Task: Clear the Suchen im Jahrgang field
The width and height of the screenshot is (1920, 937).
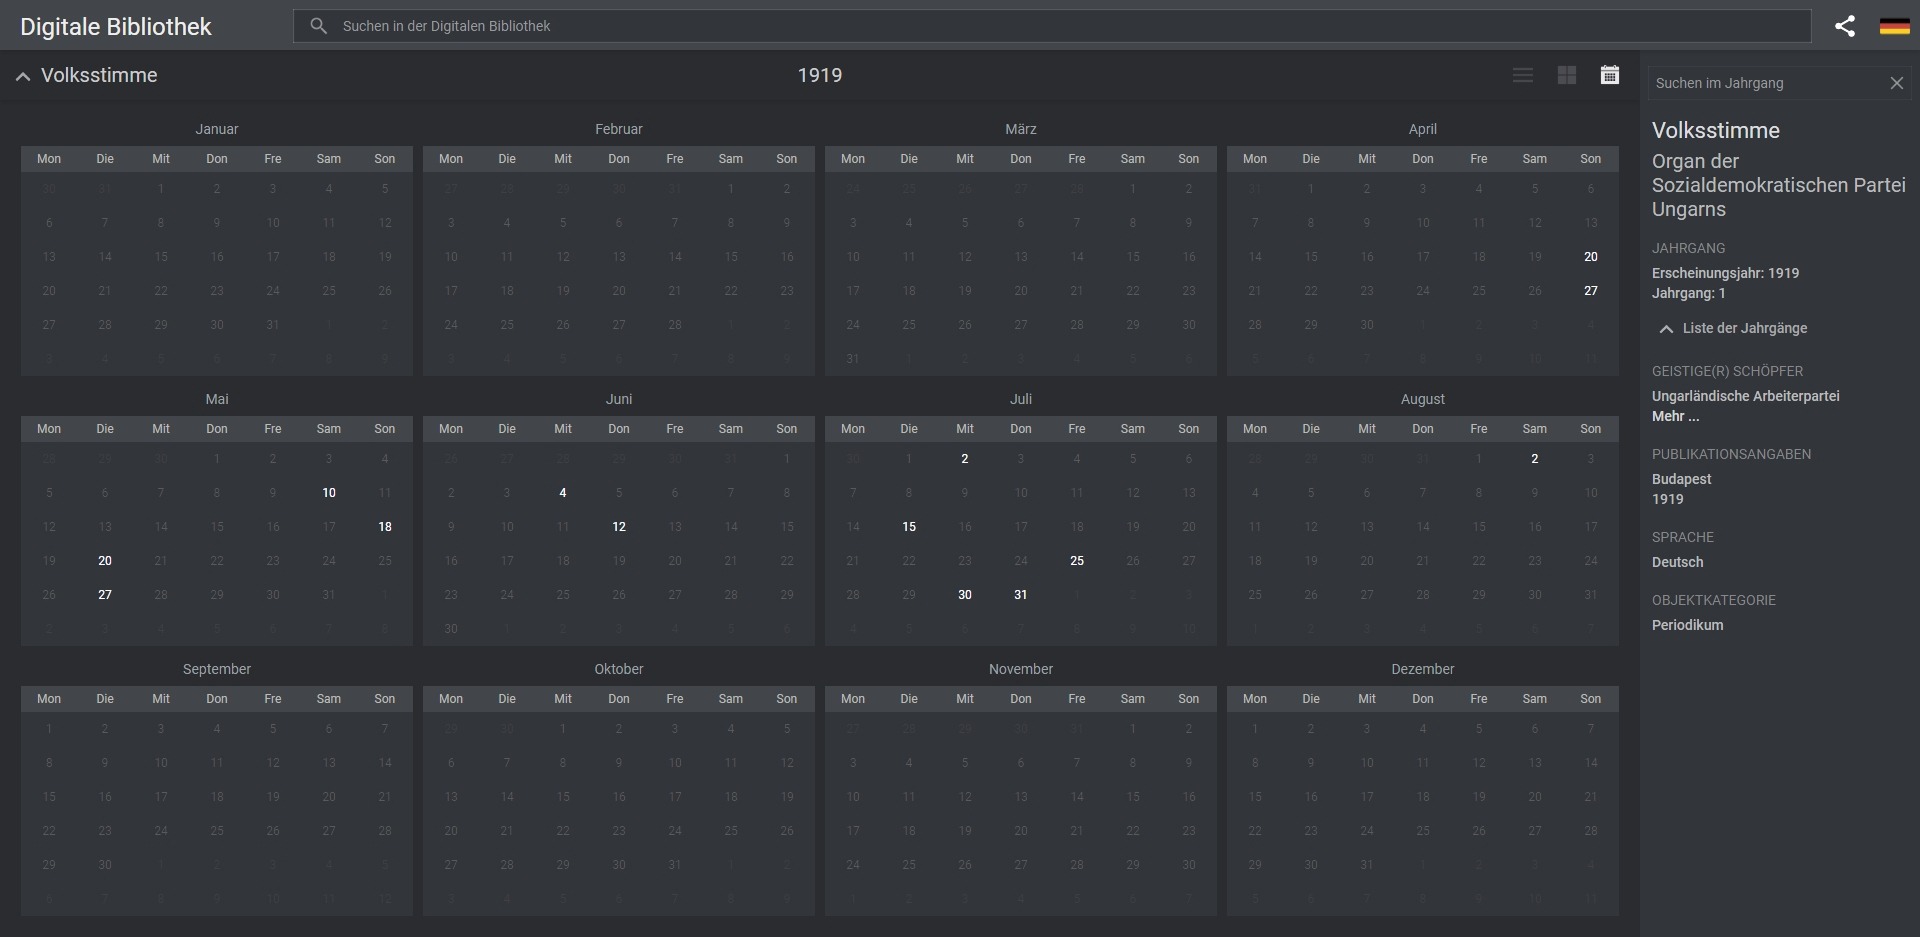Action: [x=1896, y=83]
